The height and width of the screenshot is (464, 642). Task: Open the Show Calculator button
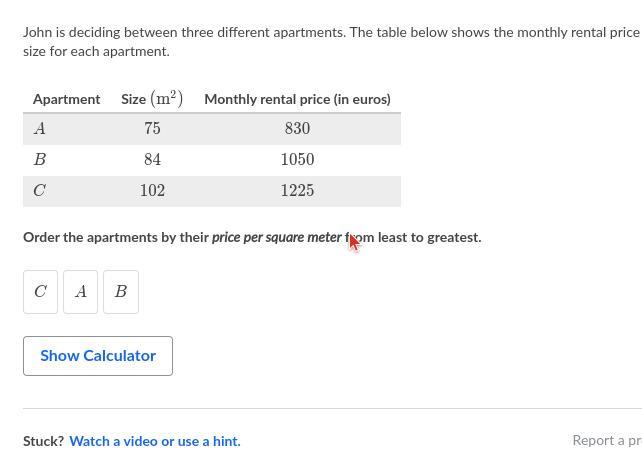point(98,356)
